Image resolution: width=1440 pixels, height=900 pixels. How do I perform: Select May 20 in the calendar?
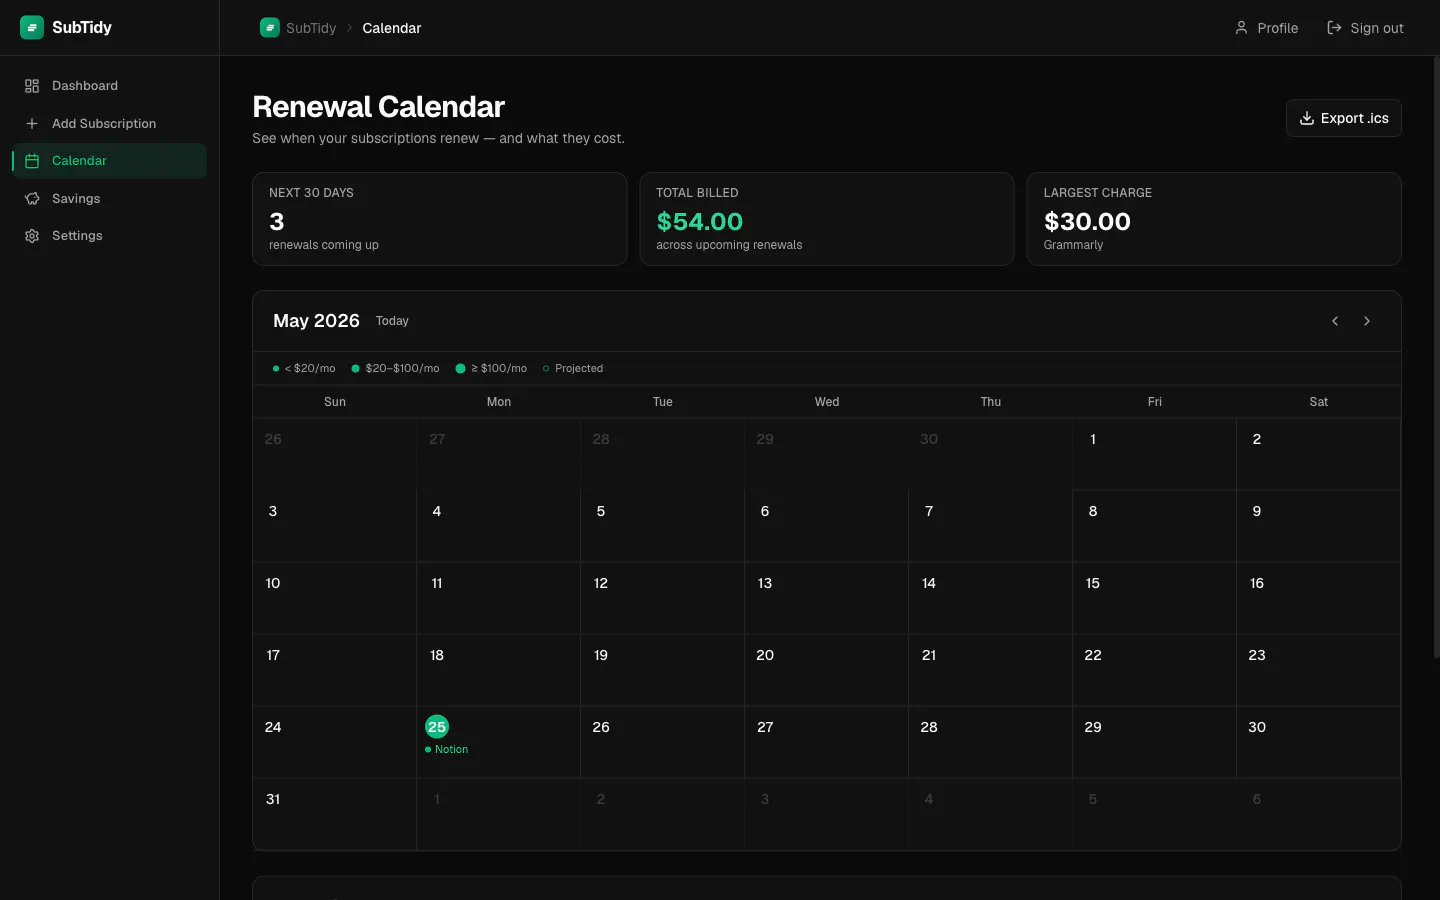tap(826, 670)
